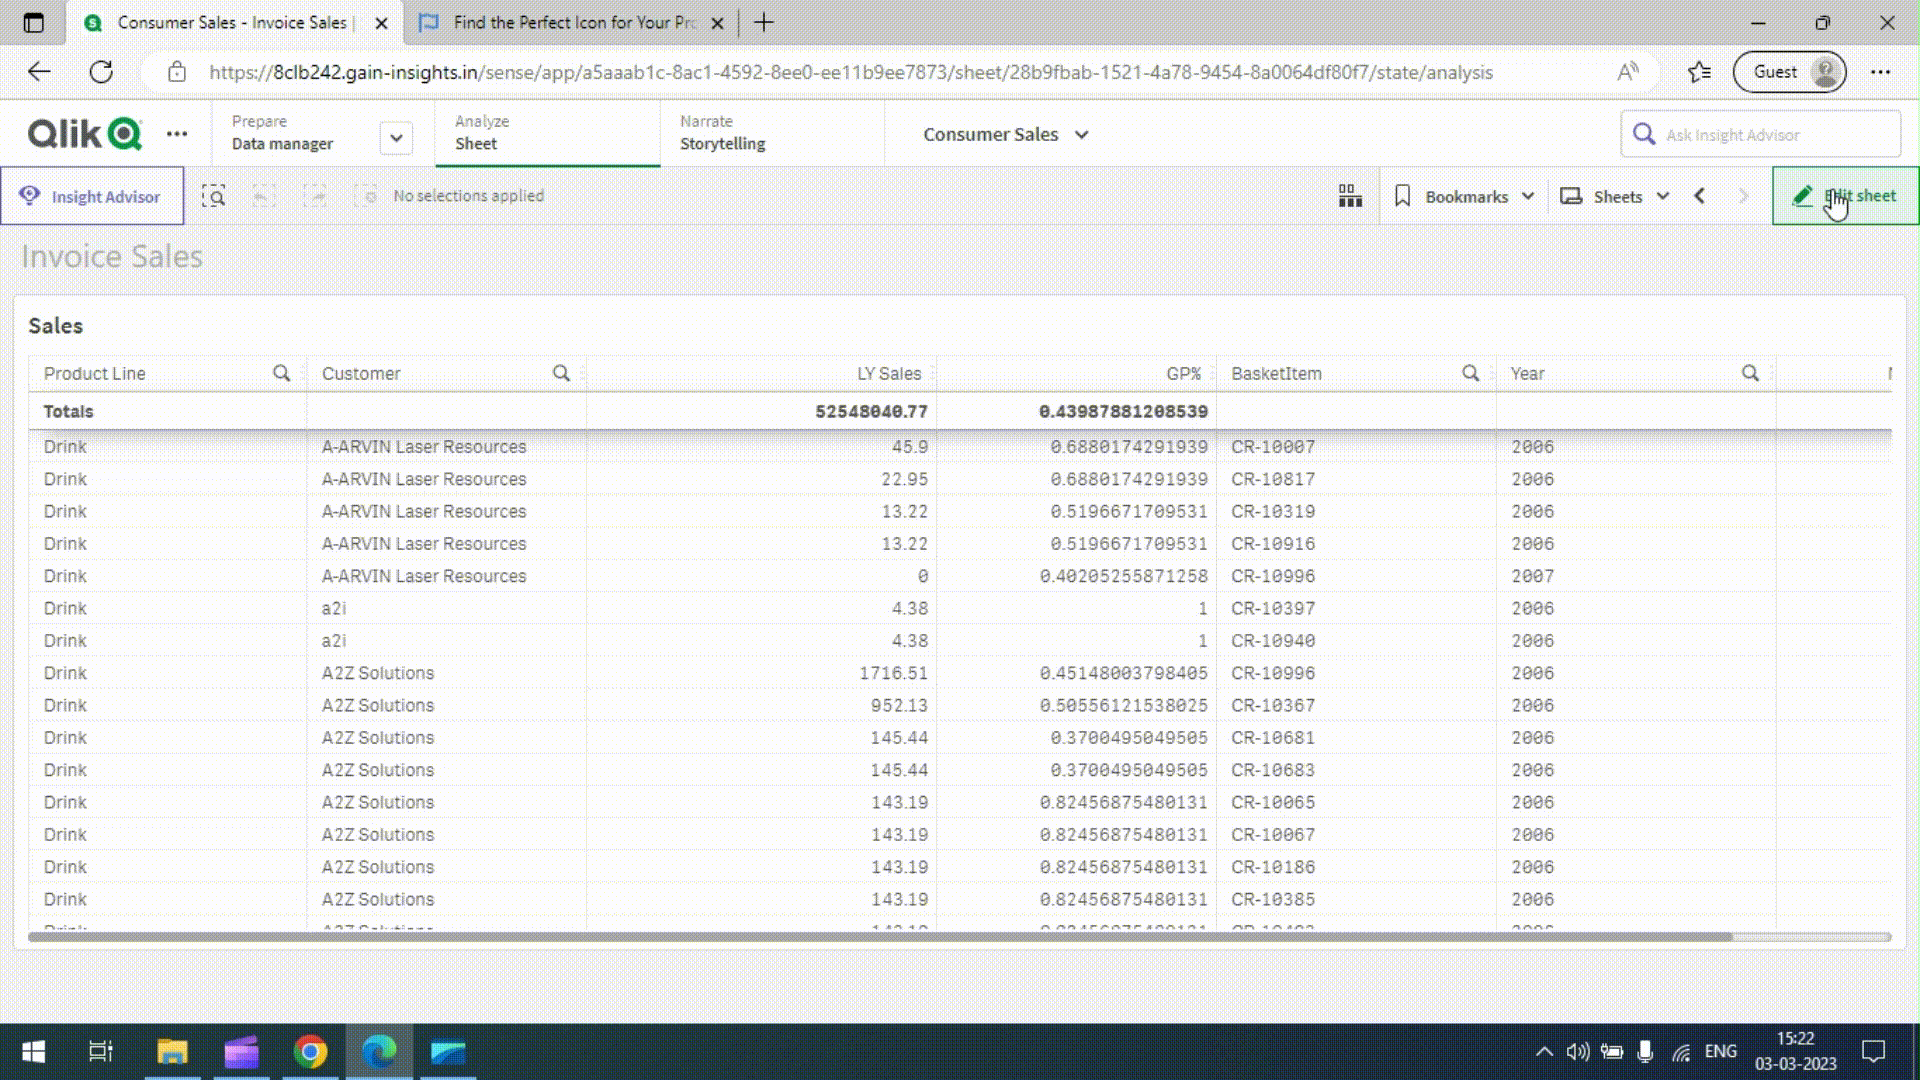Open the selections grid tool icon

pos(1350,196)
